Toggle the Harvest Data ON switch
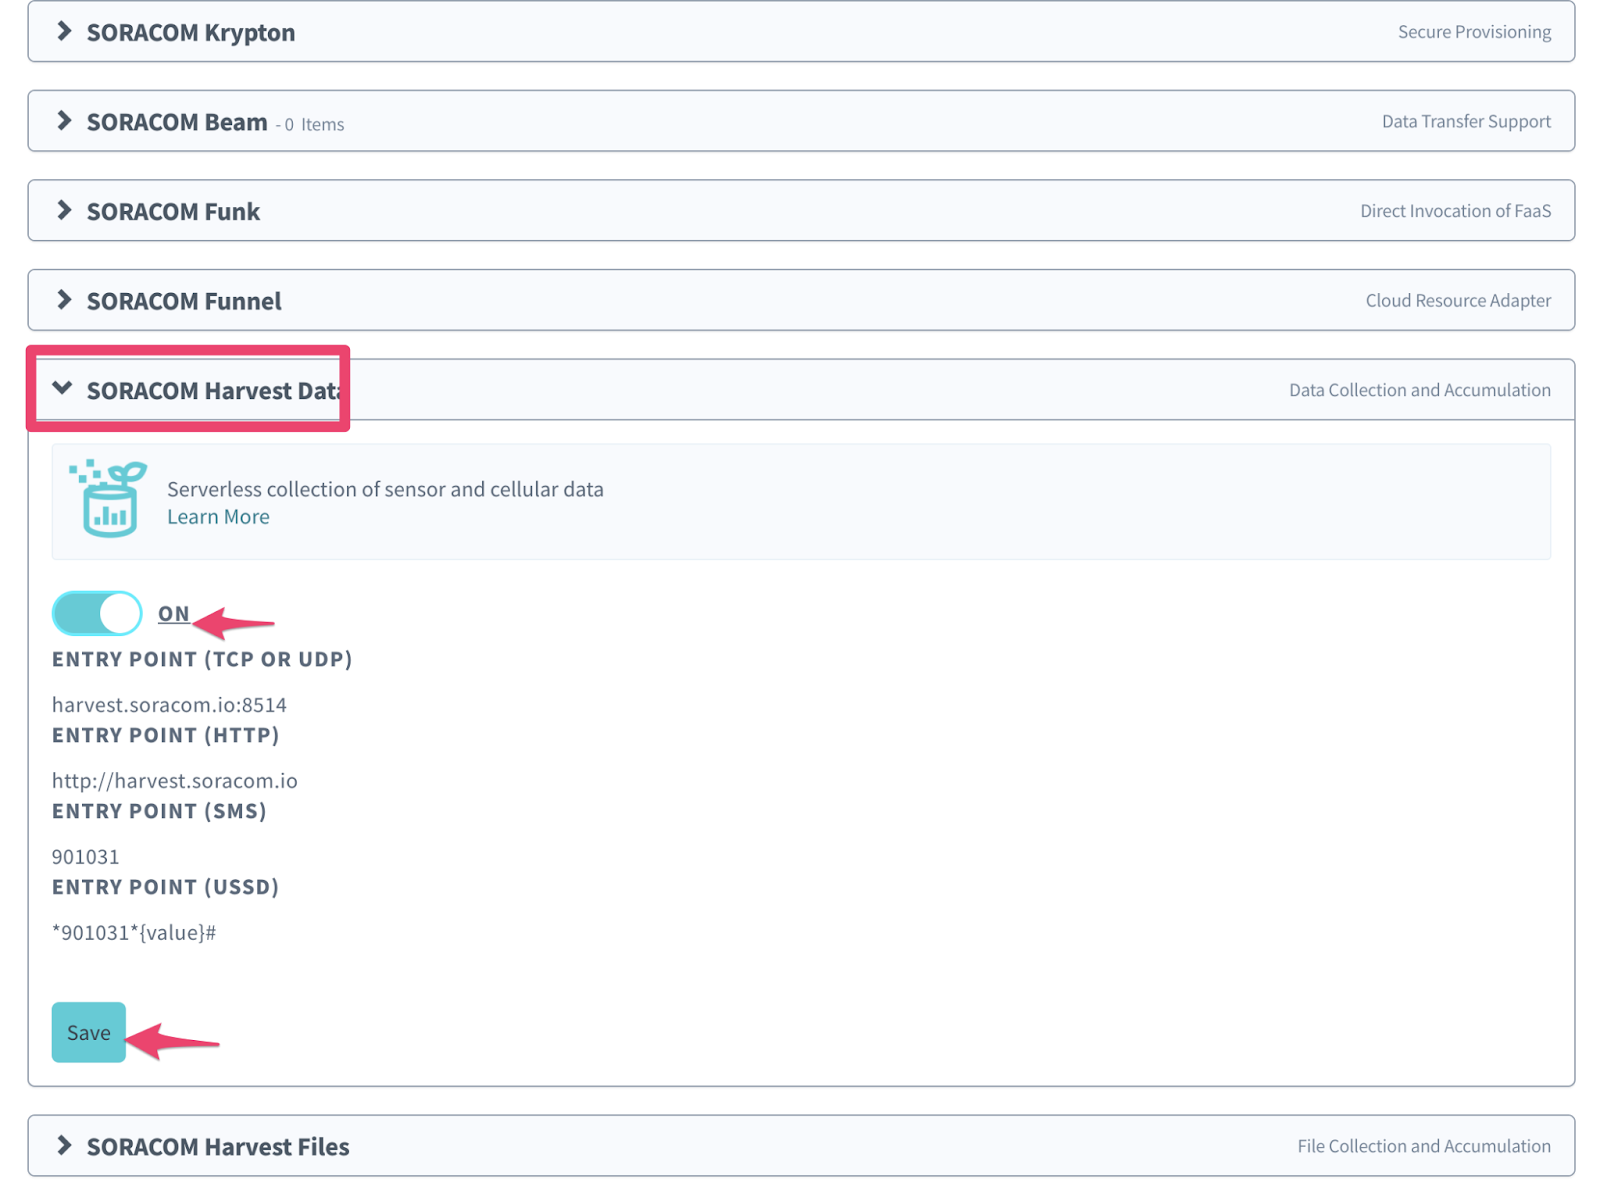The height and width of the screenshot is (1190, 1600). pos(97,613)
